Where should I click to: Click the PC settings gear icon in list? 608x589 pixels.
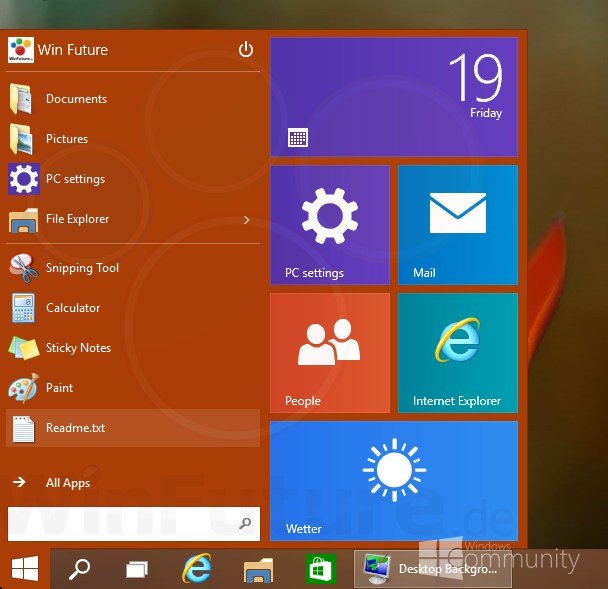(24, 179)
